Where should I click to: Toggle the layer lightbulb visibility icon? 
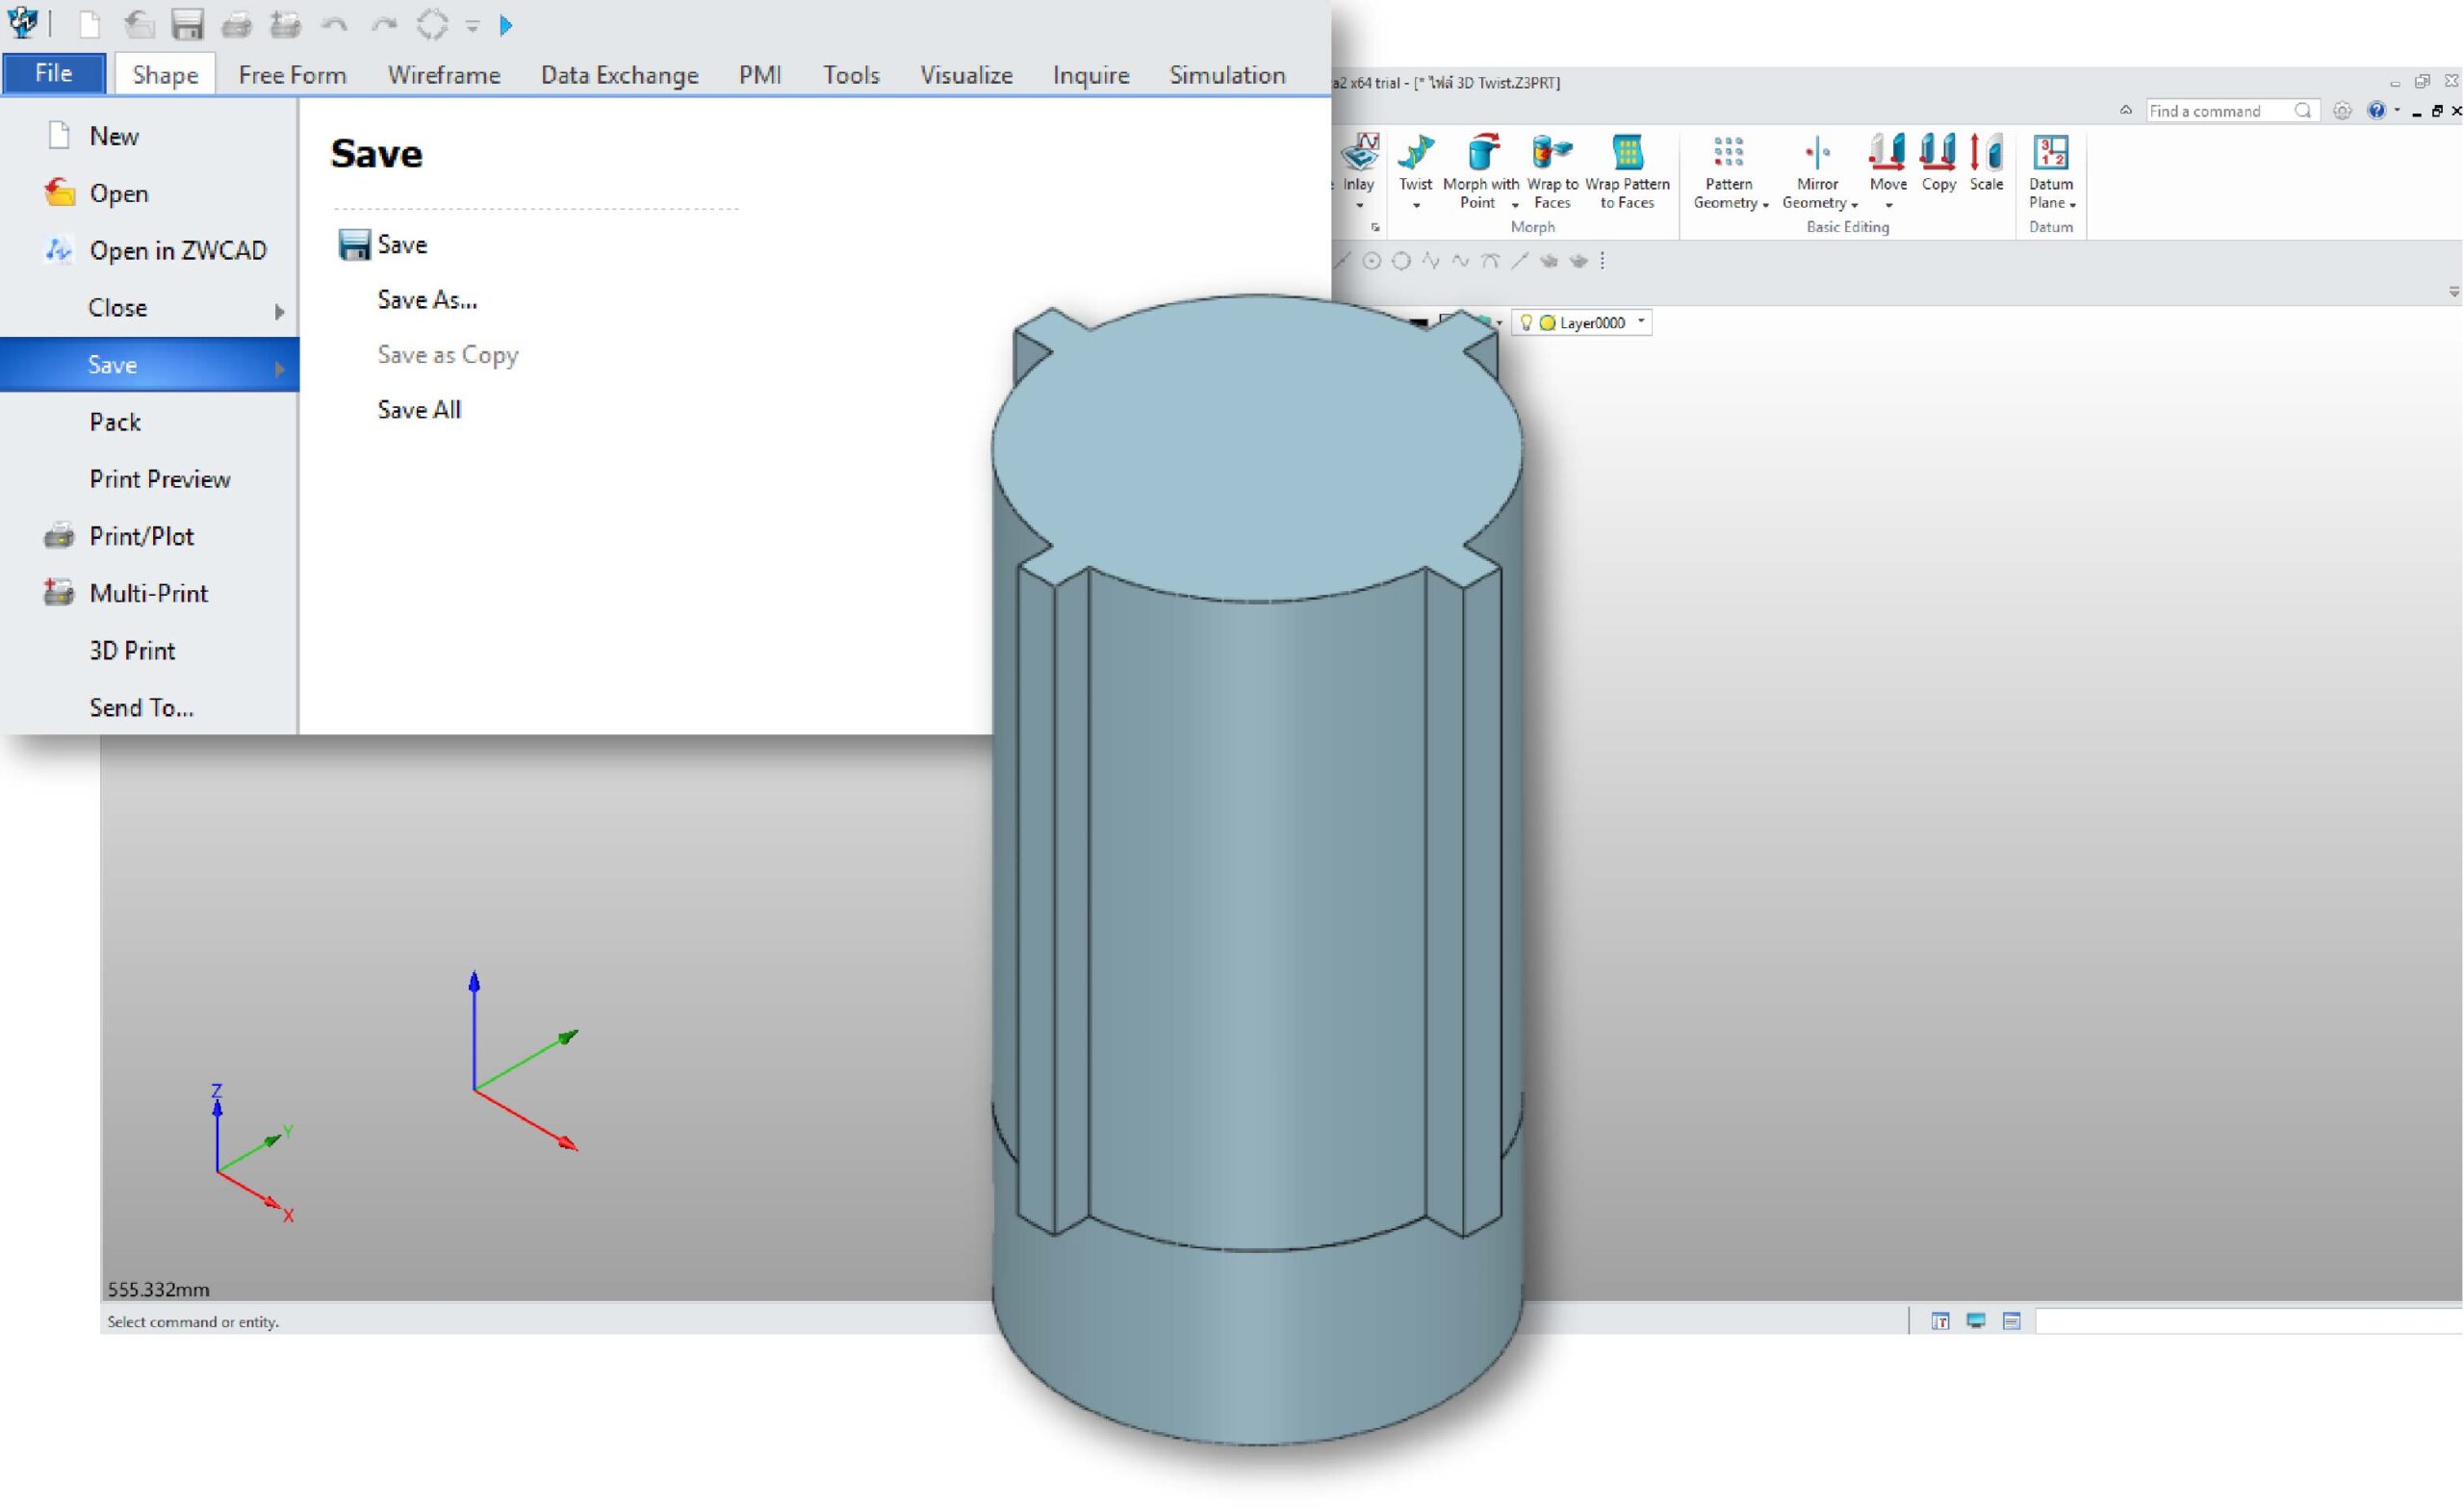(1526, 322)
